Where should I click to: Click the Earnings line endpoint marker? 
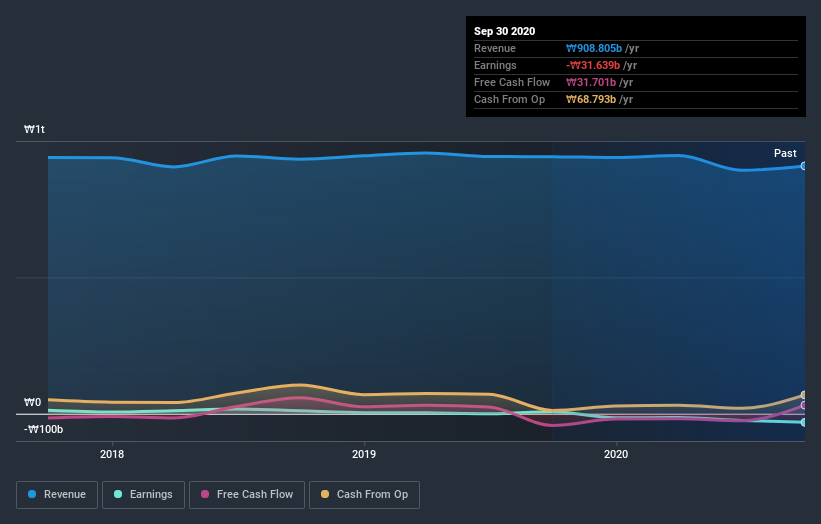[804, 422]
